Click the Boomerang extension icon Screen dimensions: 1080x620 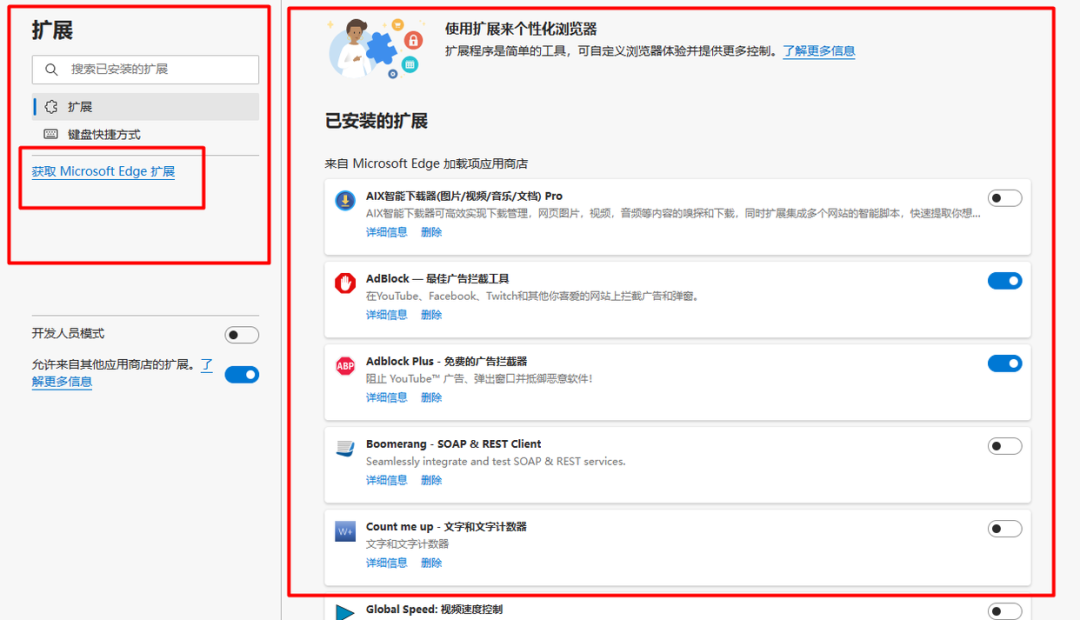pyautogui.click(x=345, y=448)
